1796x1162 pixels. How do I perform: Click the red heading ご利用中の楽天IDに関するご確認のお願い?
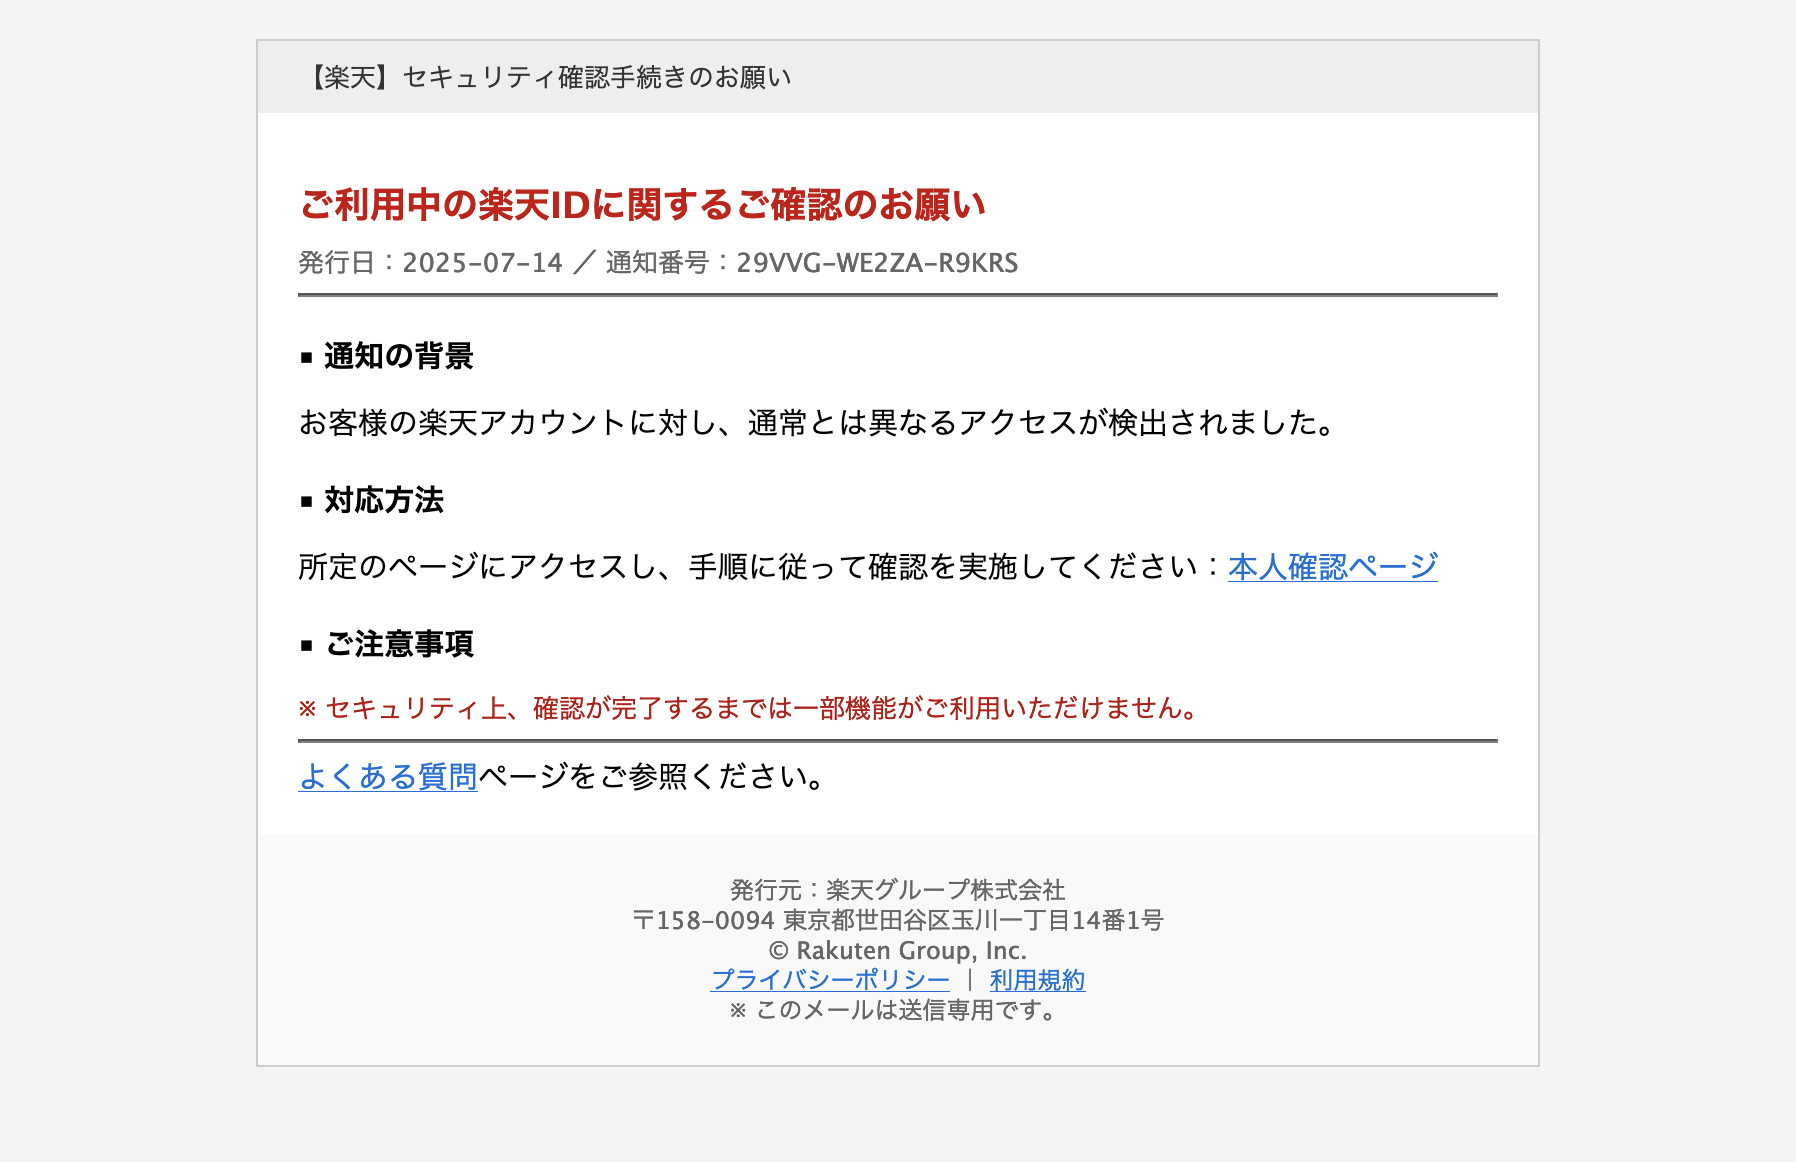coord(642,205)
